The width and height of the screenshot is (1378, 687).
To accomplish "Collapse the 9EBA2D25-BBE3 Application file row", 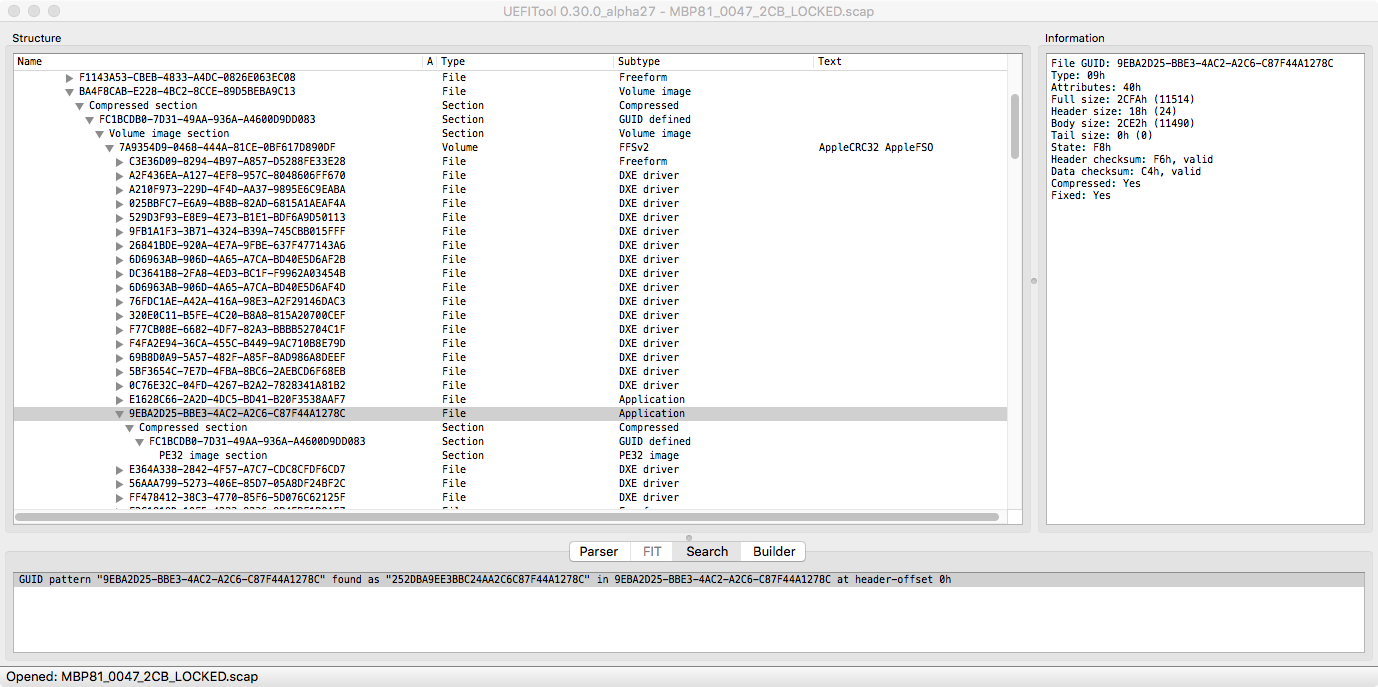I will coord(120,414).
